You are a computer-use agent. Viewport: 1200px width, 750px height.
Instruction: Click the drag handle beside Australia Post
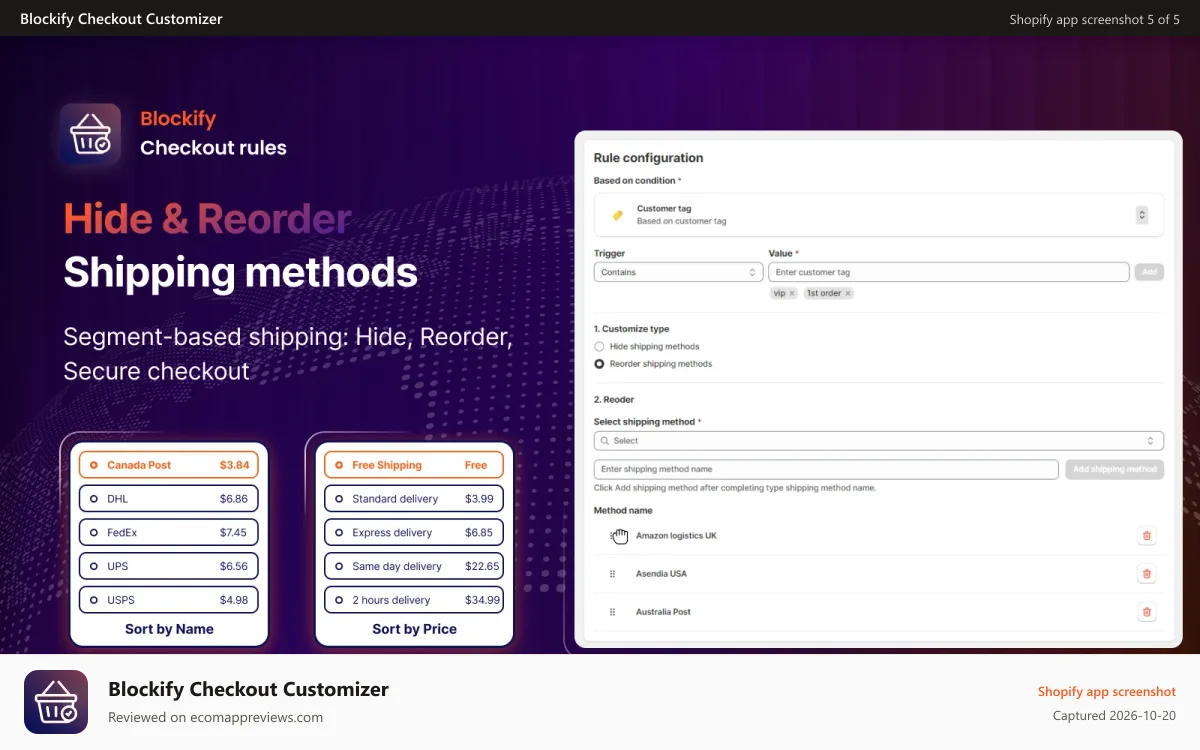[x=612, y=612]
